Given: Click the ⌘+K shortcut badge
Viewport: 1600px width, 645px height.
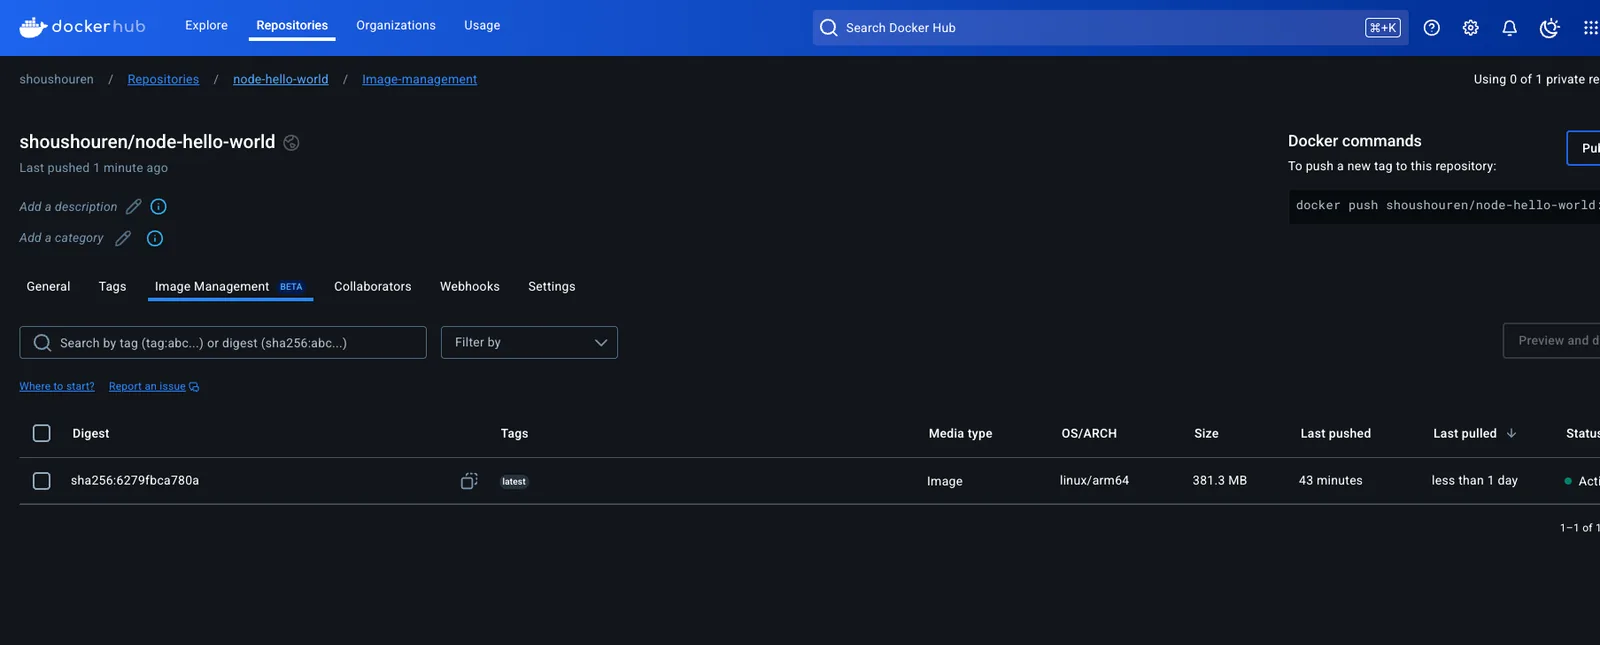Looking at the screenshot, I should pyautogui.click(x=1383, y=28).
